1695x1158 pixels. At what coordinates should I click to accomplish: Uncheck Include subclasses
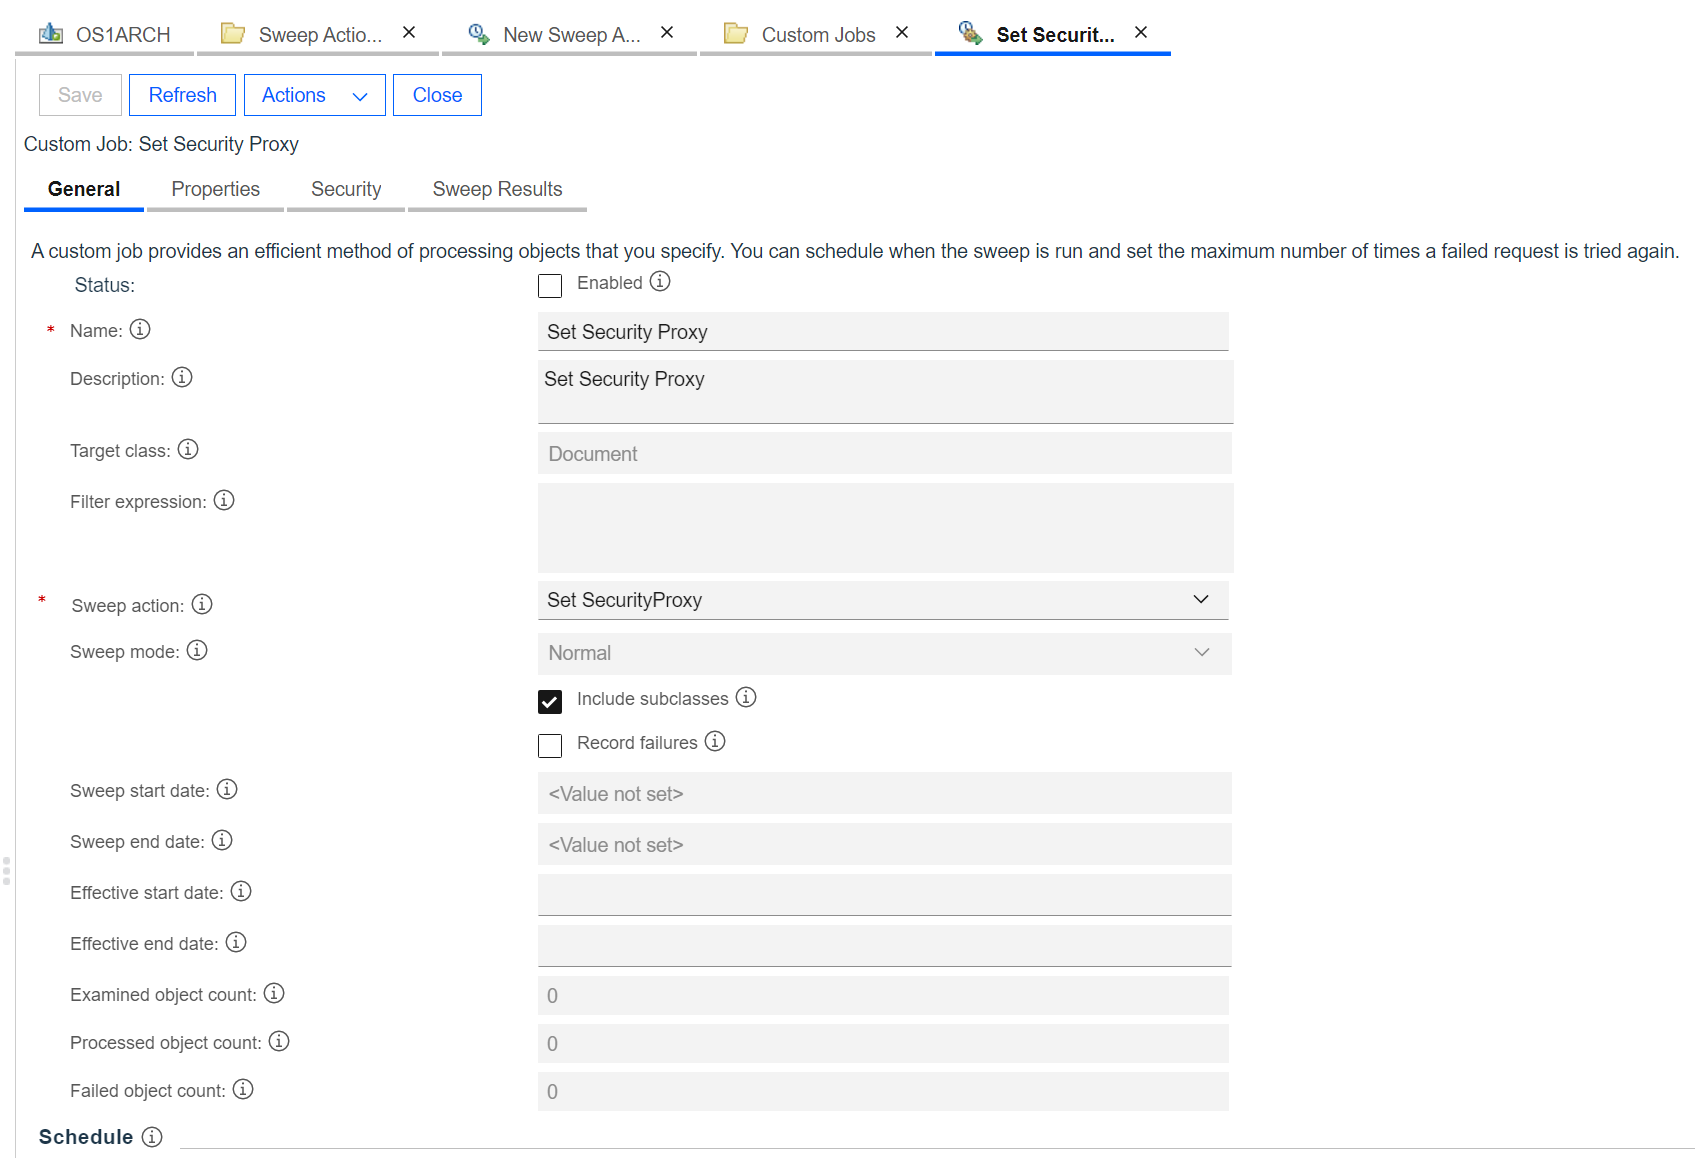coord(550,701)
